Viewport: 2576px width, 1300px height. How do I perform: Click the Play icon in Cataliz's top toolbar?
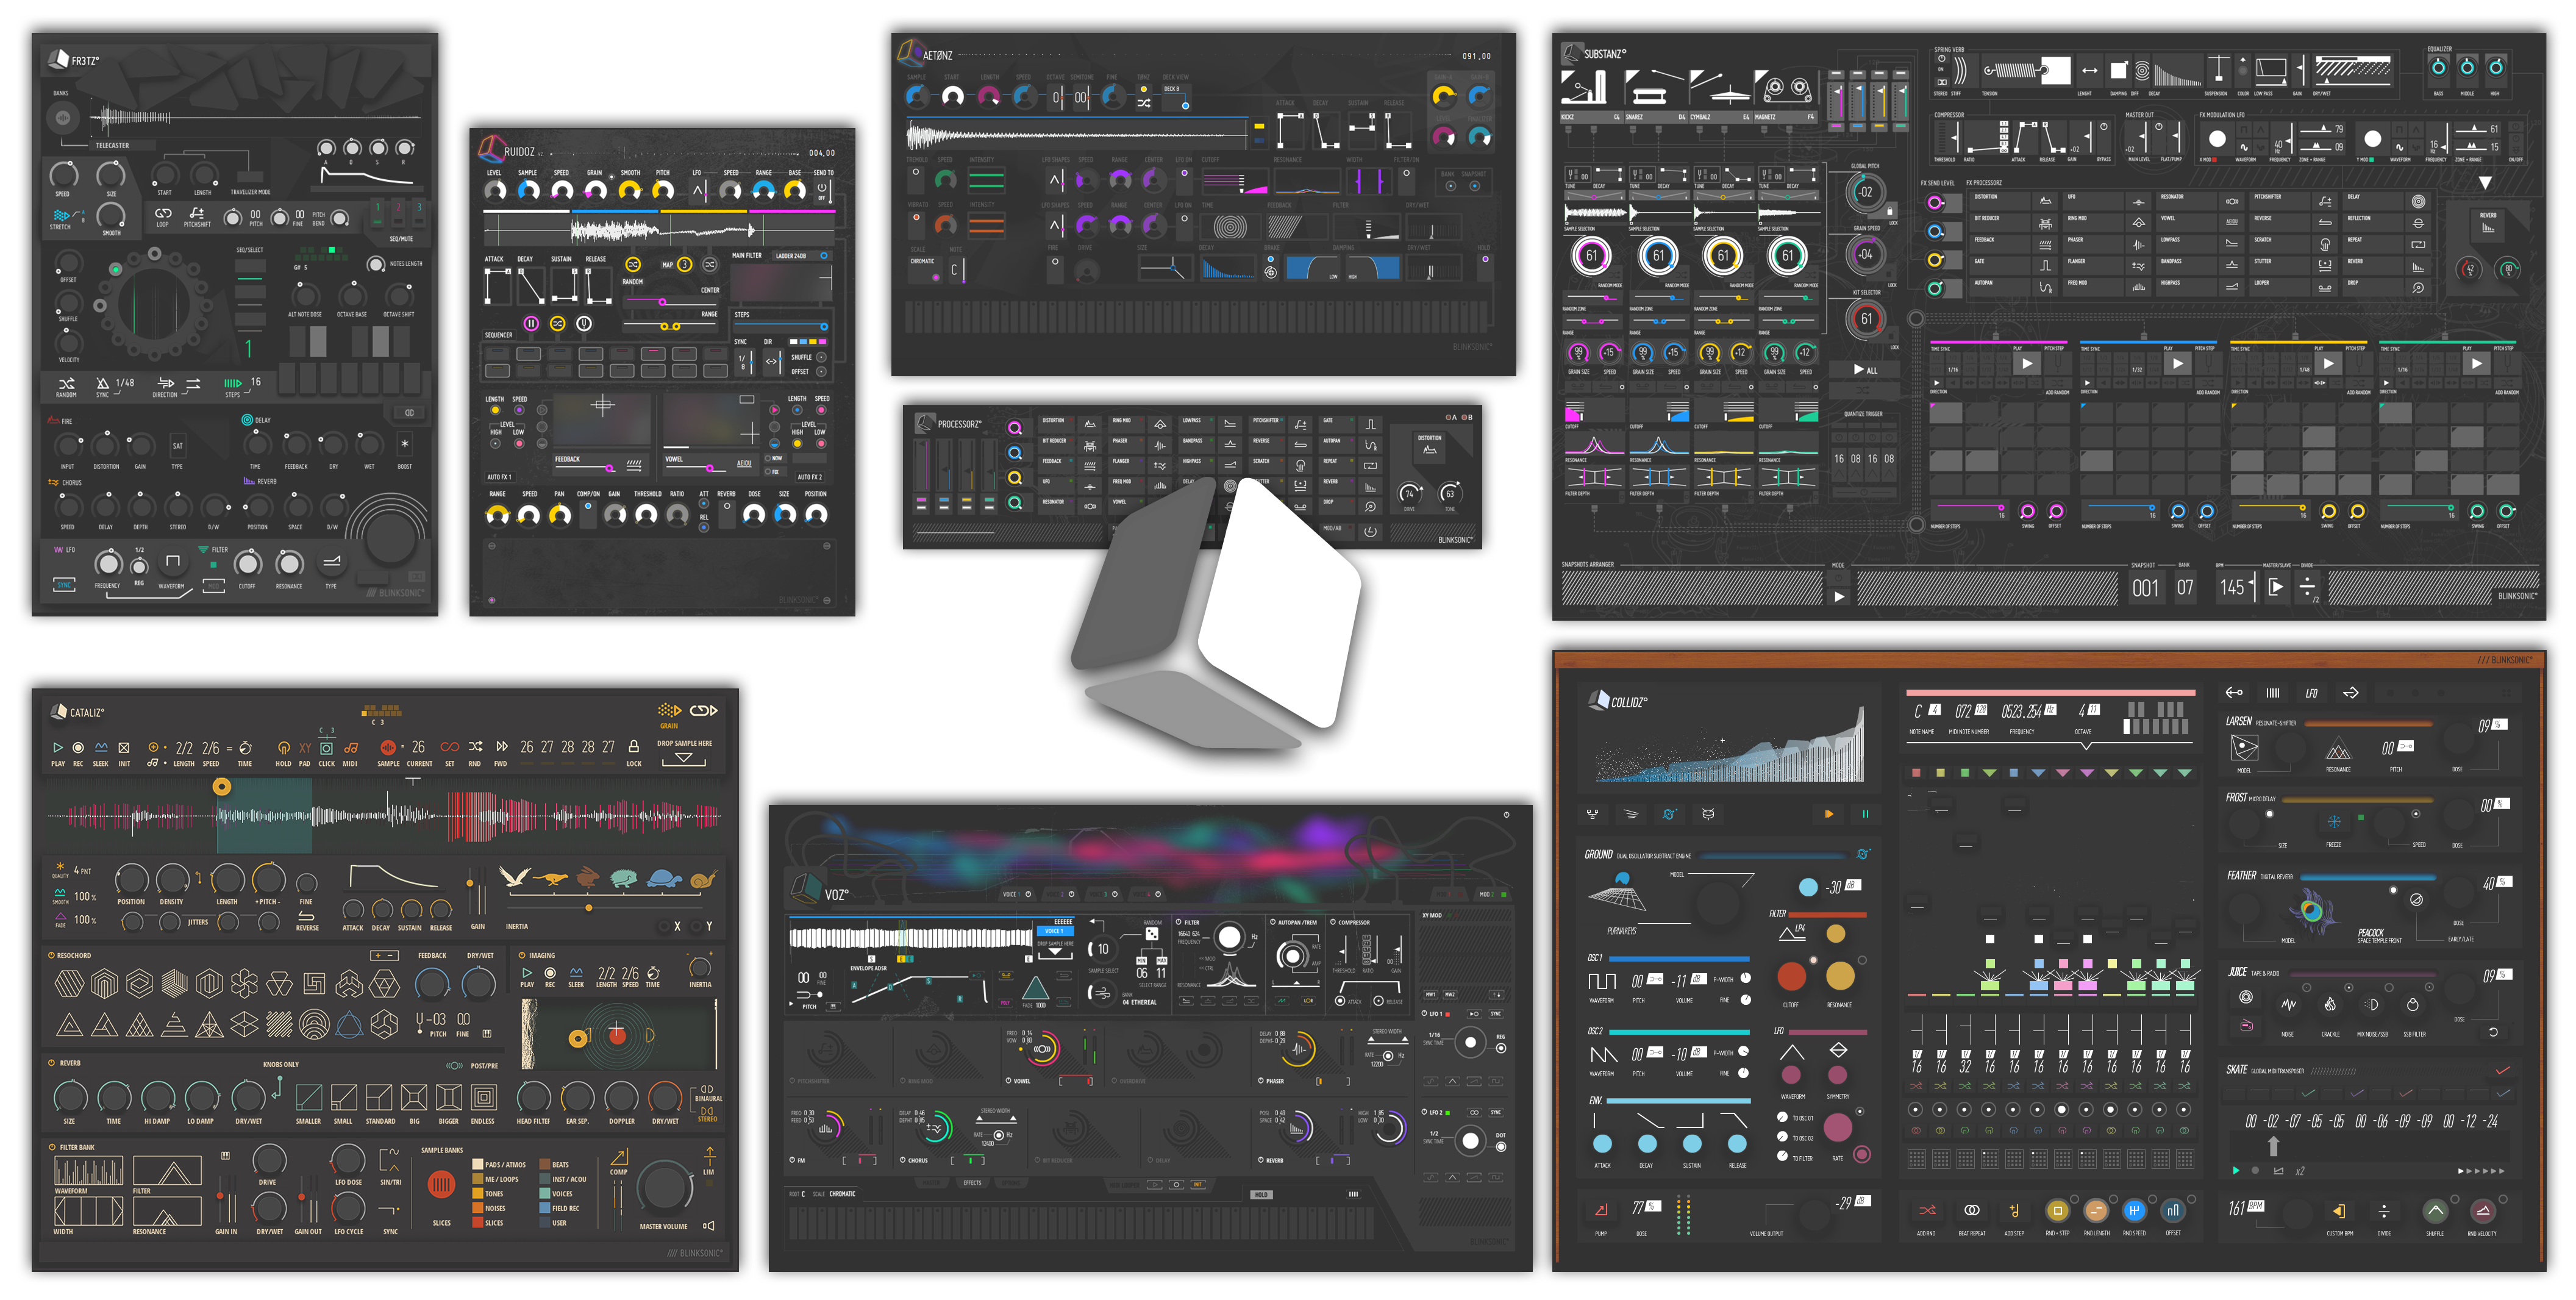(x=58, y=747)
